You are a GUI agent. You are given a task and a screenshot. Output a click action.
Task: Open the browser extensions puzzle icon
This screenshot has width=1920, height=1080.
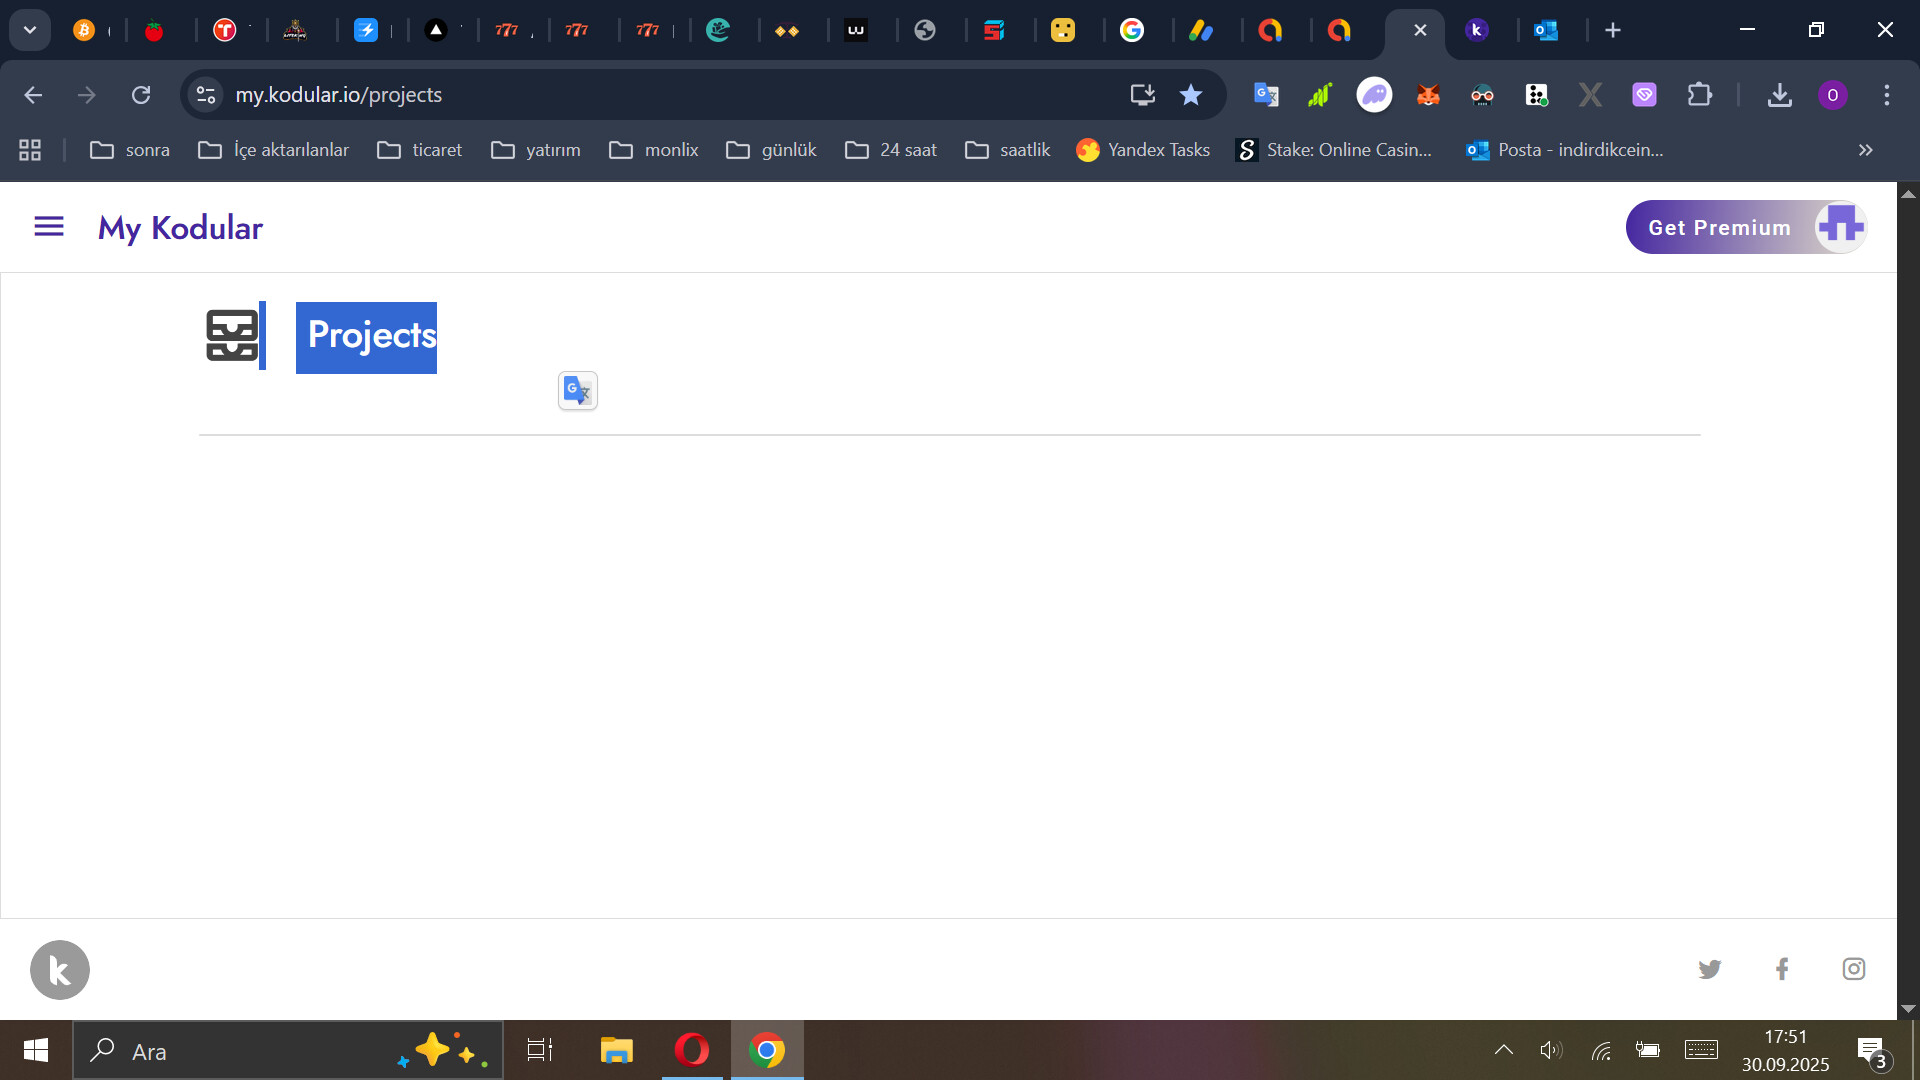(1699, 95)
